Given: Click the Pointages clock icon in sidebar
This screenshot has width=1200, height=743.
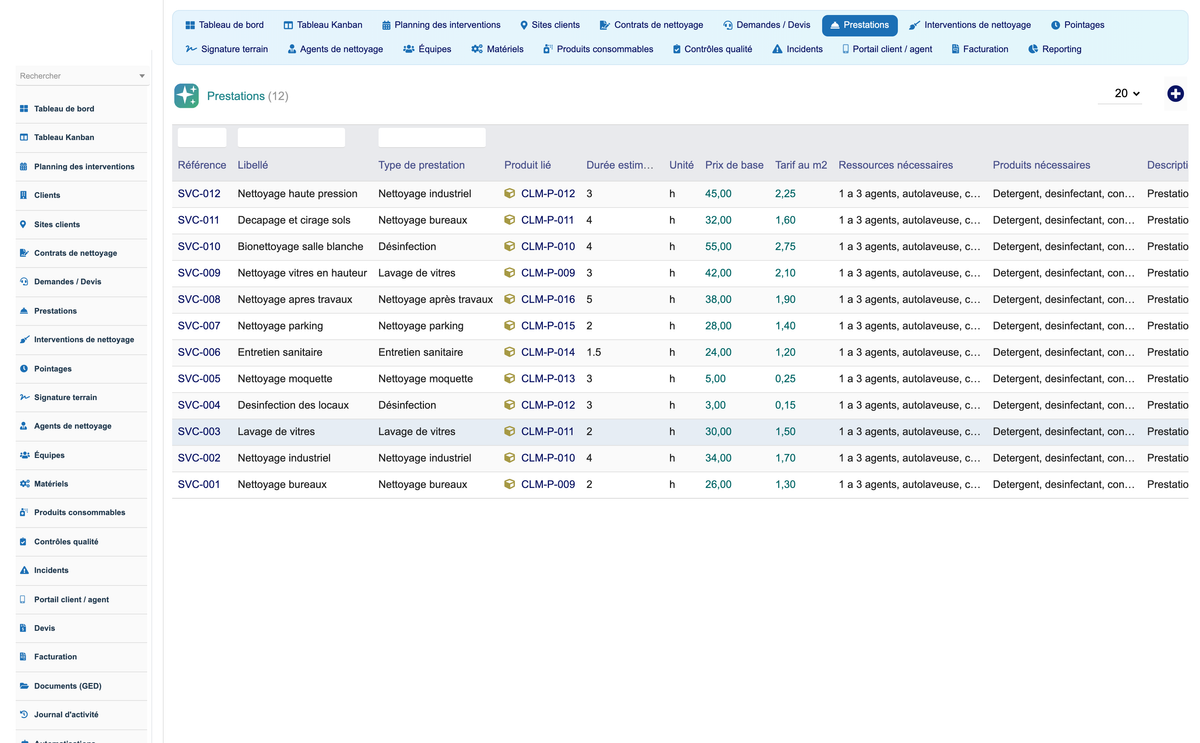Looking at the screenshot, I should 24,369.
